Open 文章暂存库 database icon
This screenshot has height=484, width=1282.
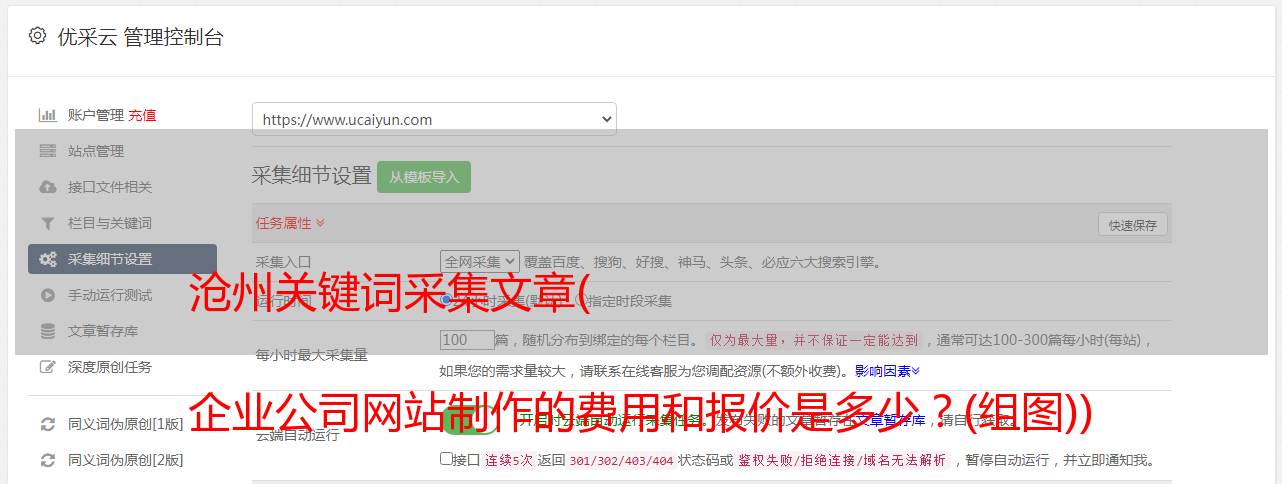point(47,331)
